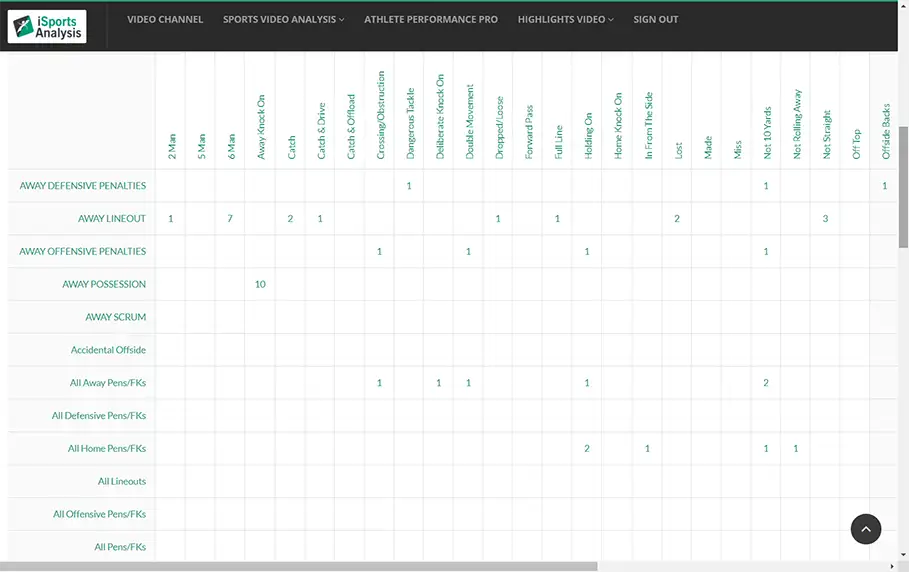Expand the Highlights Video dropdown
Viewport: 909px width, 572px height.
pyautogui.click(x=565, y=20)
